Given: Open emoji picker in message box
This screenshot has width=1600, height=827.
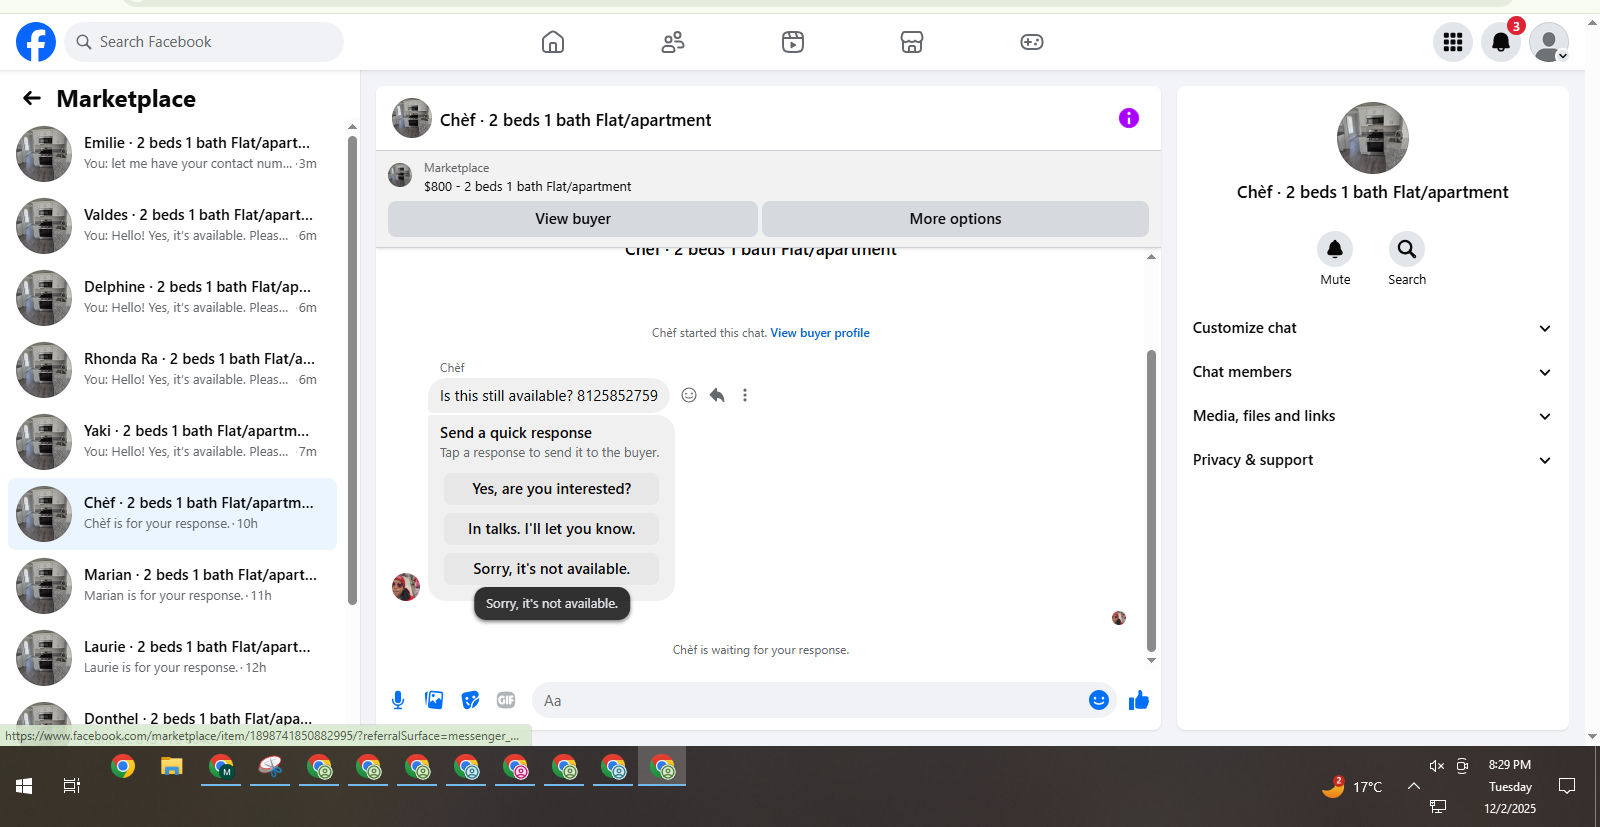Looking at the screenshot, I should point(1099,700).
